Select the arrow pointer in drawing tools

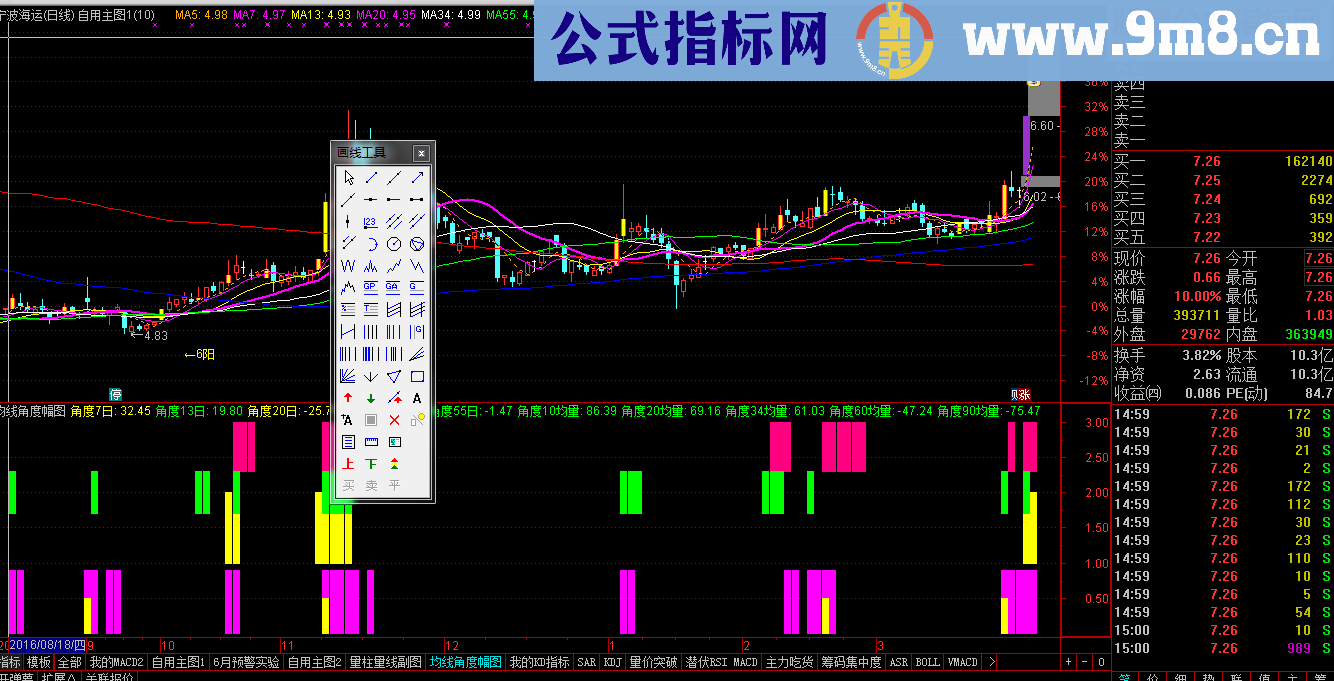click(348, 178)
